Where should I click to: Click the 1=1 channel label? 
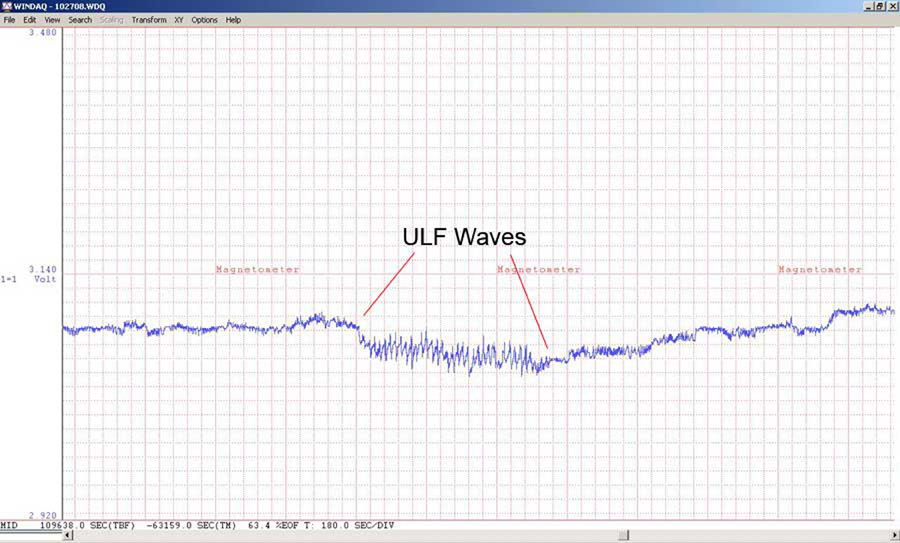9,279
